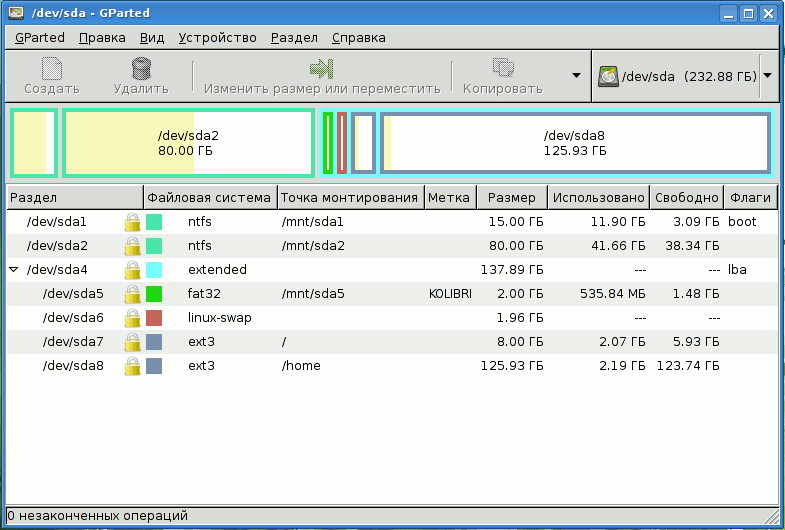Screen dimensions: 785x530
Task: Sort by the Размер column header
Action: (512, 198)
